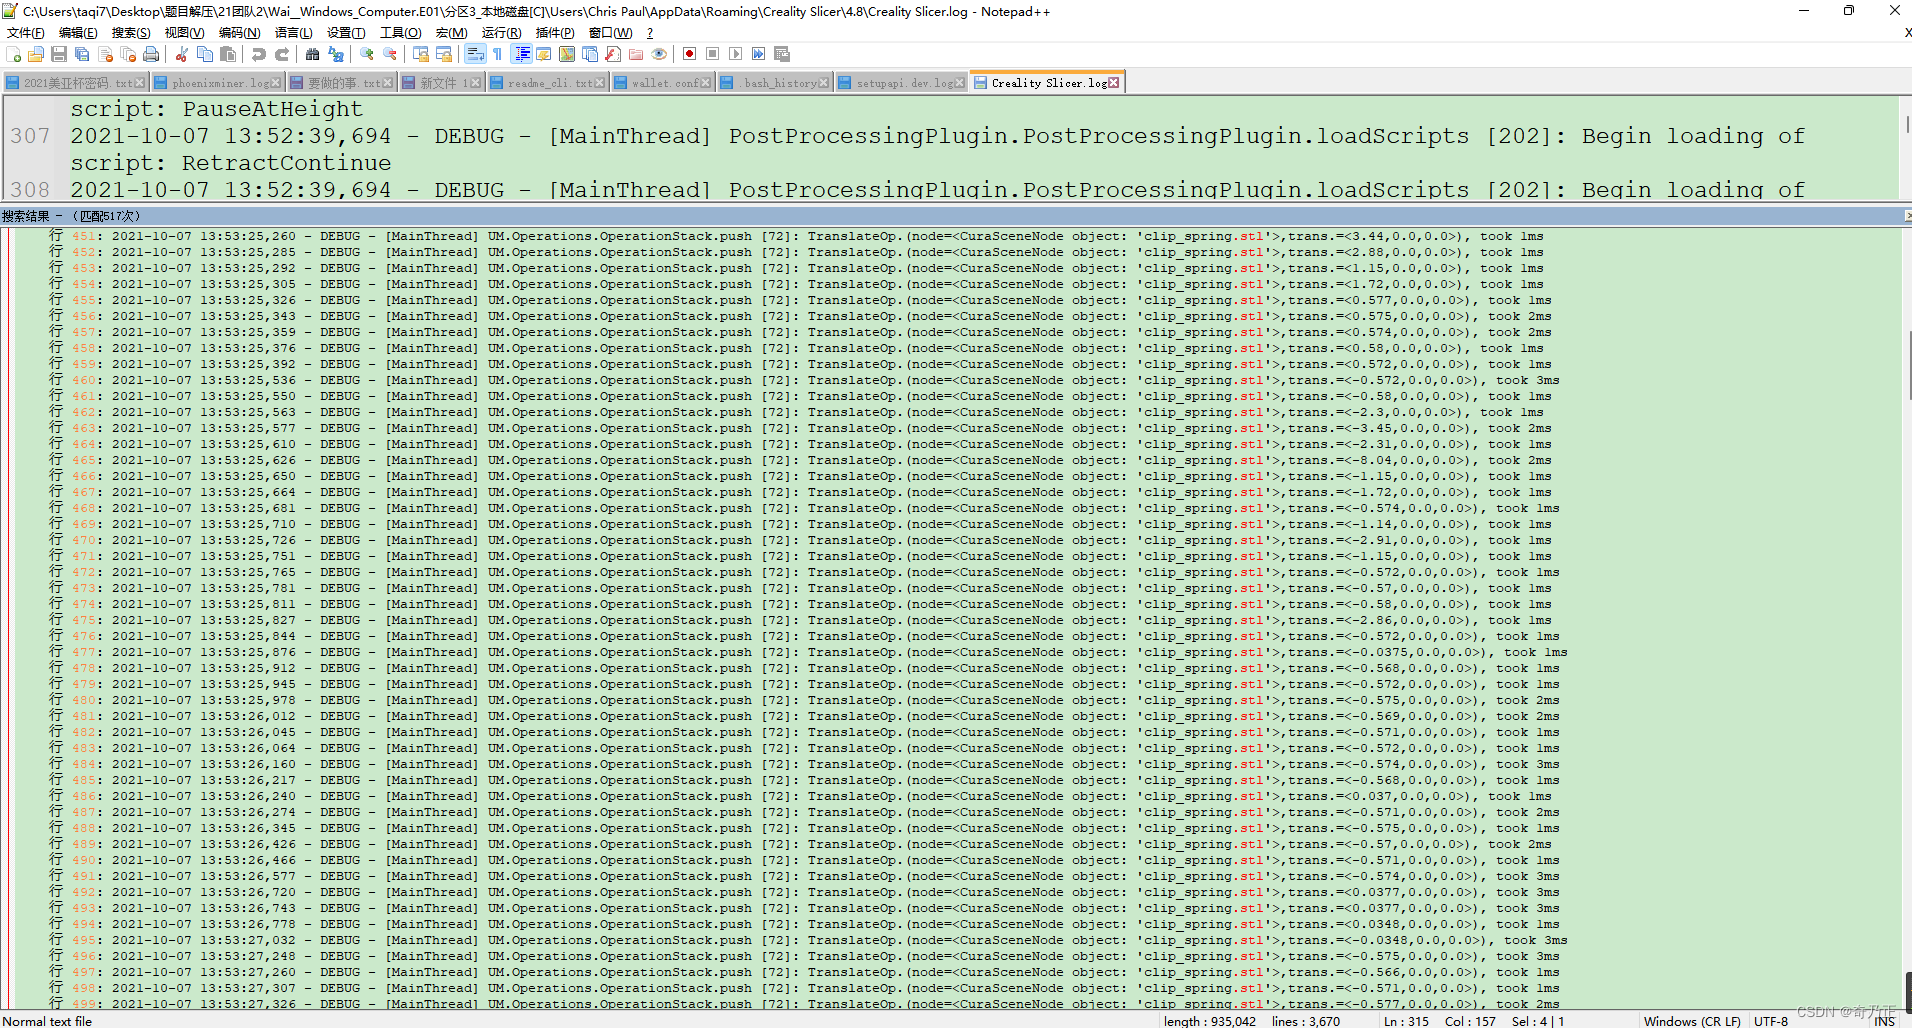Click the UTF-8 encoding status field
Image resolution: width=1912 pixels, height=1028 pixels.
coord(1771,1021)
